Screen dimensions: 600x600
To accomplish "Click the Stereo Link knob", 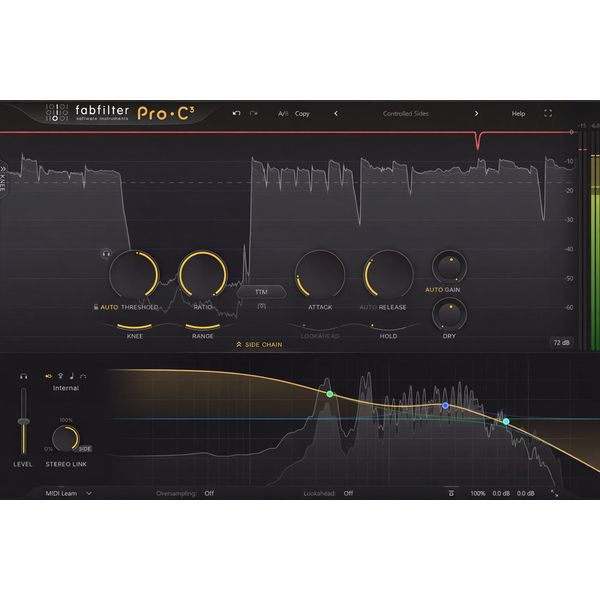I will [x=65, y=439].
